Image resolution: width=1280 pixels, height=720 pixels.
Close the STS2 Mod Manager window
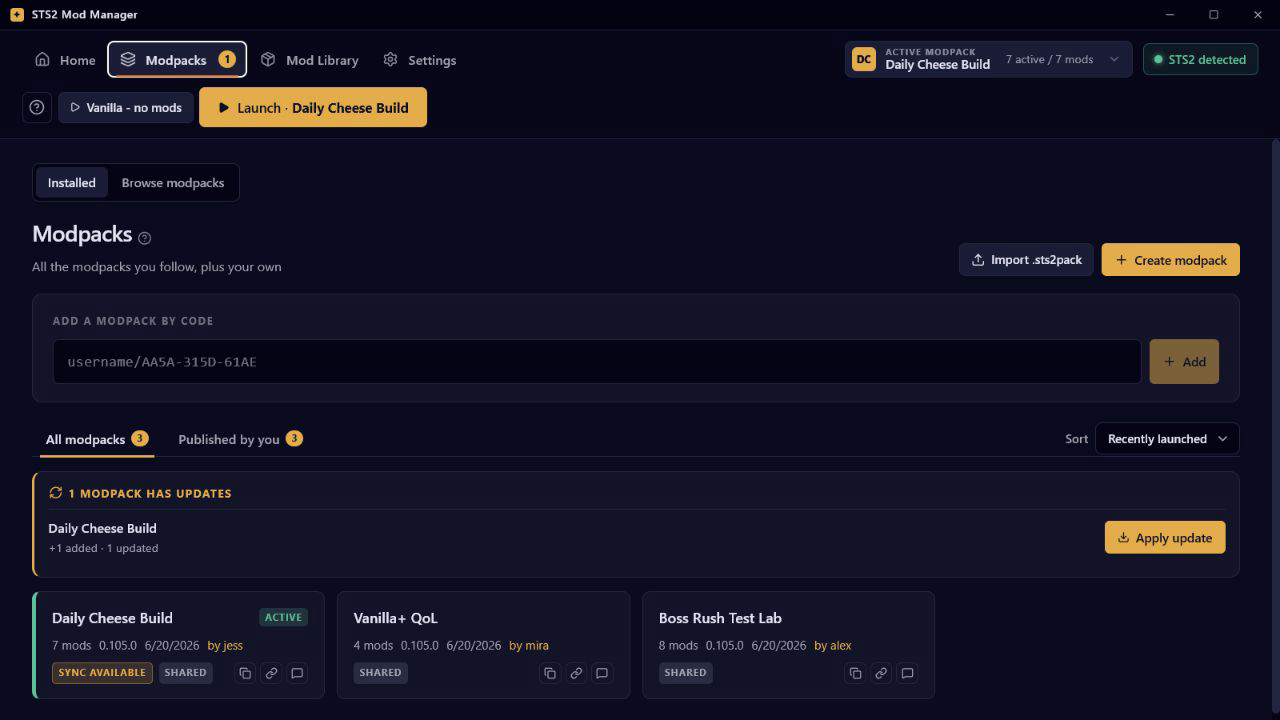(x=1258, y=14)
